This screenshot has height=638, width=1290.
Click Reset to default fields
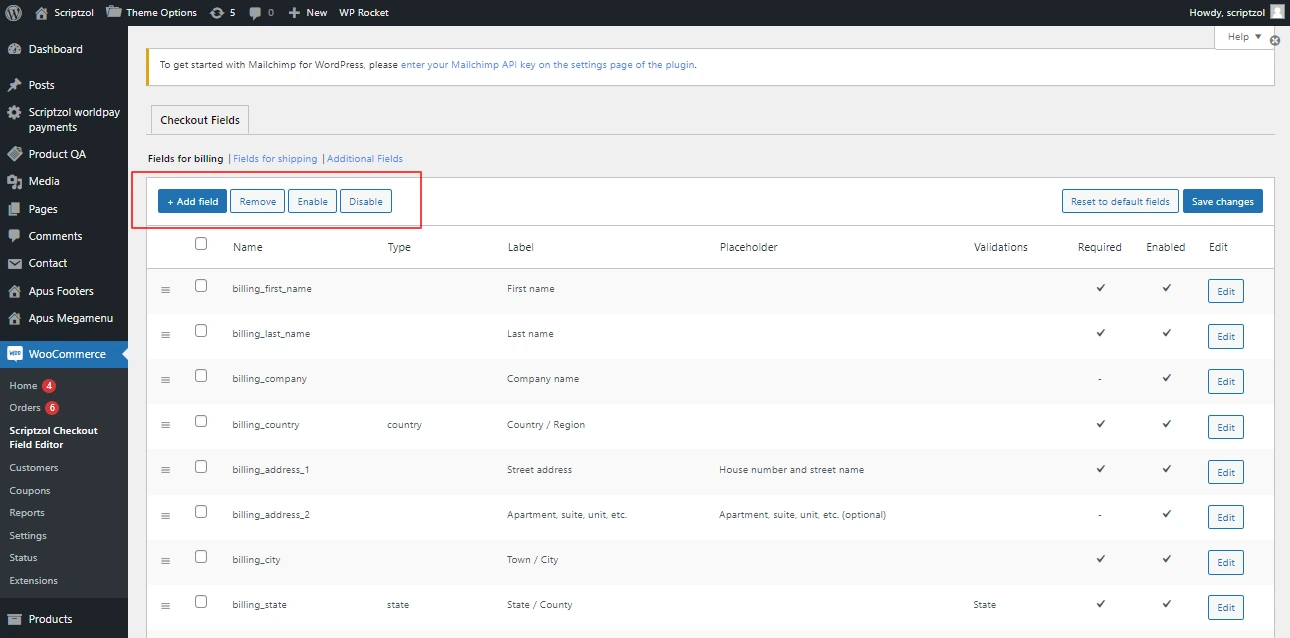click(x=1120, y=202)
